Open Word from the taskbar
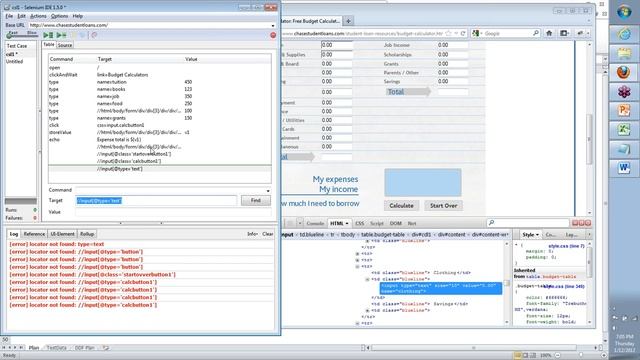The height and width of the screenshot is (360, 640). pos(624,168)
